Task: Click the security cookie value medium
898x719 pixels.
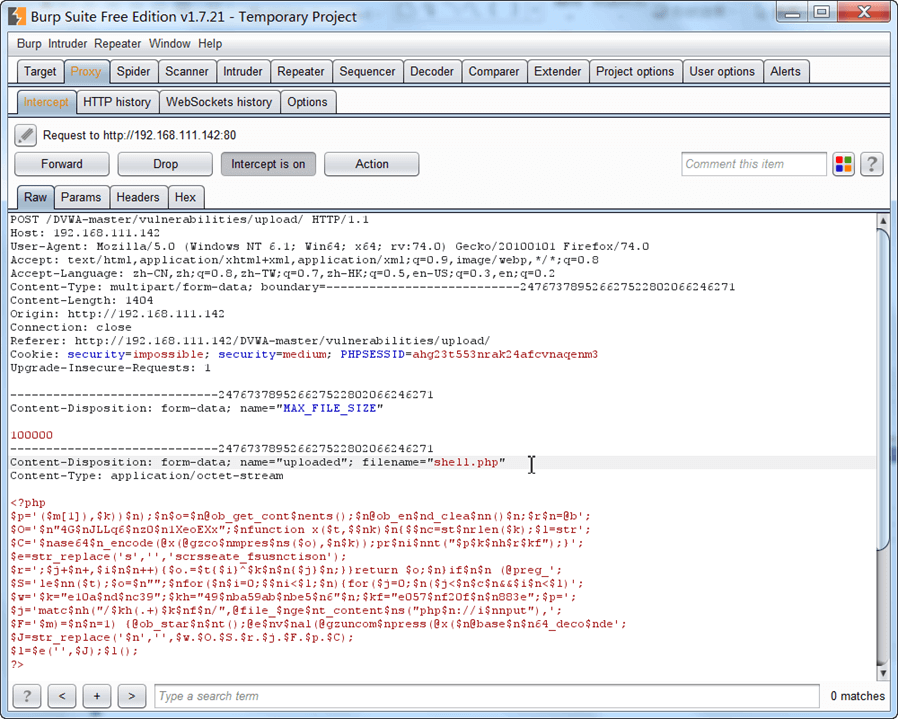Action: click(x=304, y=355)
